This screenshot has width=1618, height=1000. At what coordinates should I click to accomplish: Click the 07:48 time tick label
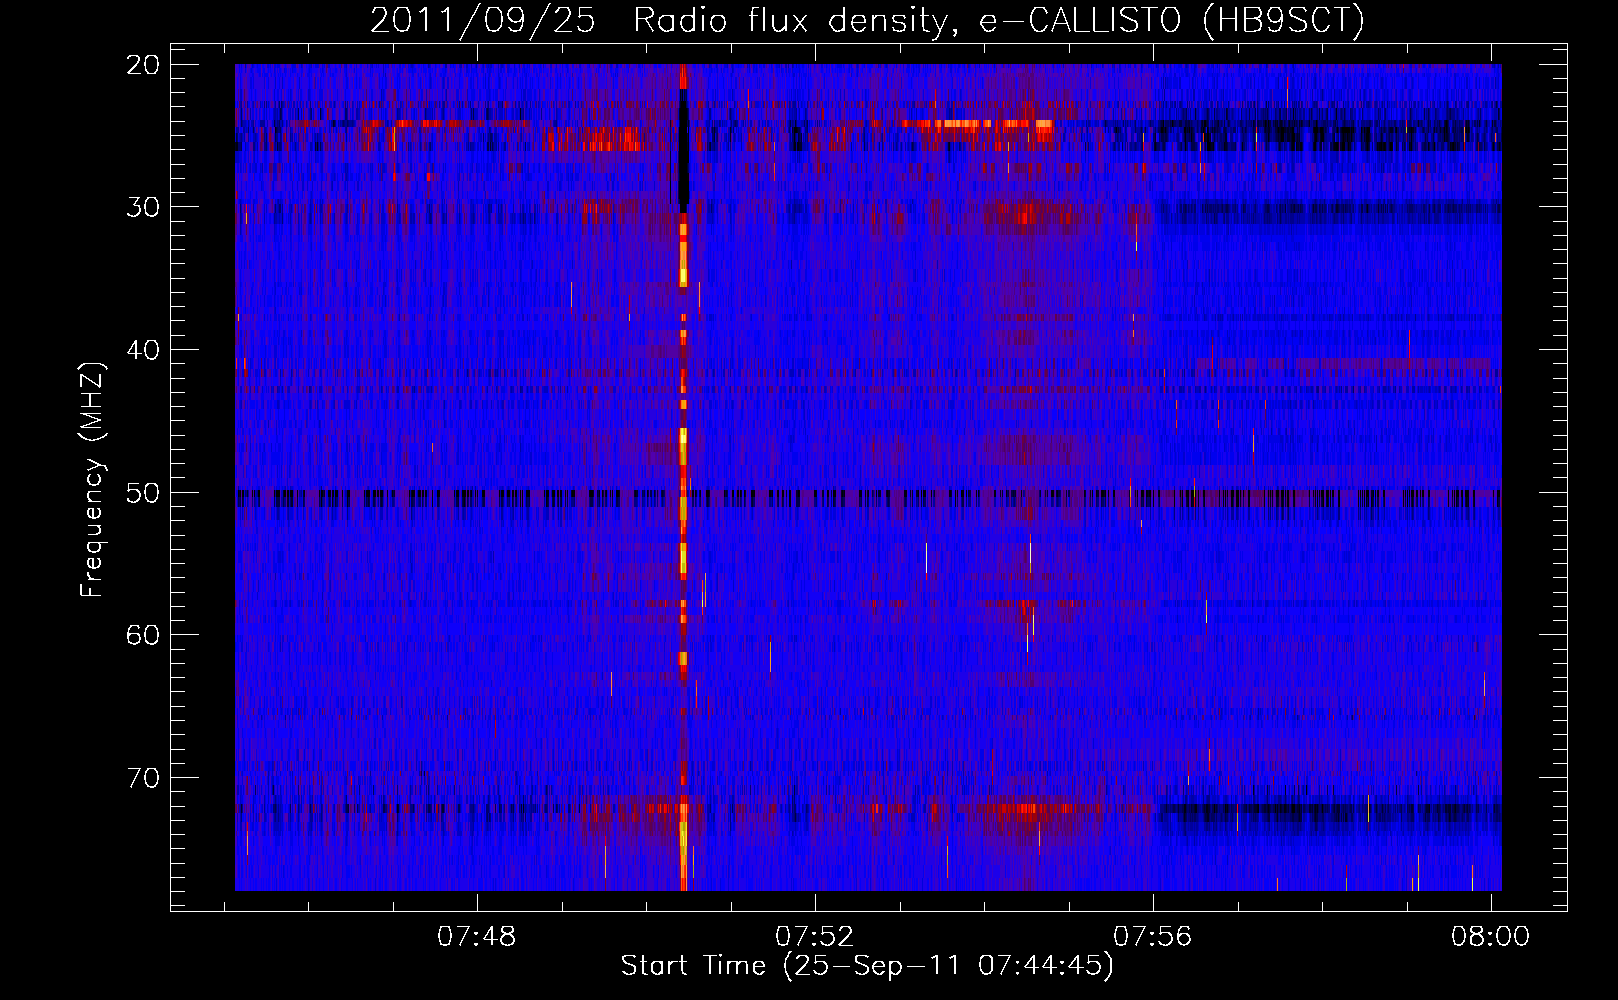477,936
